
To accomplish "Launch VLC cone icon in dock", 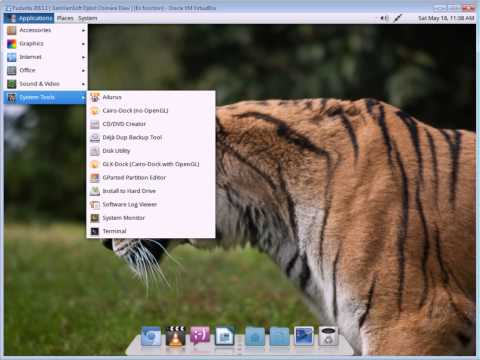I will pyautogui.click(x=176, y=336).
